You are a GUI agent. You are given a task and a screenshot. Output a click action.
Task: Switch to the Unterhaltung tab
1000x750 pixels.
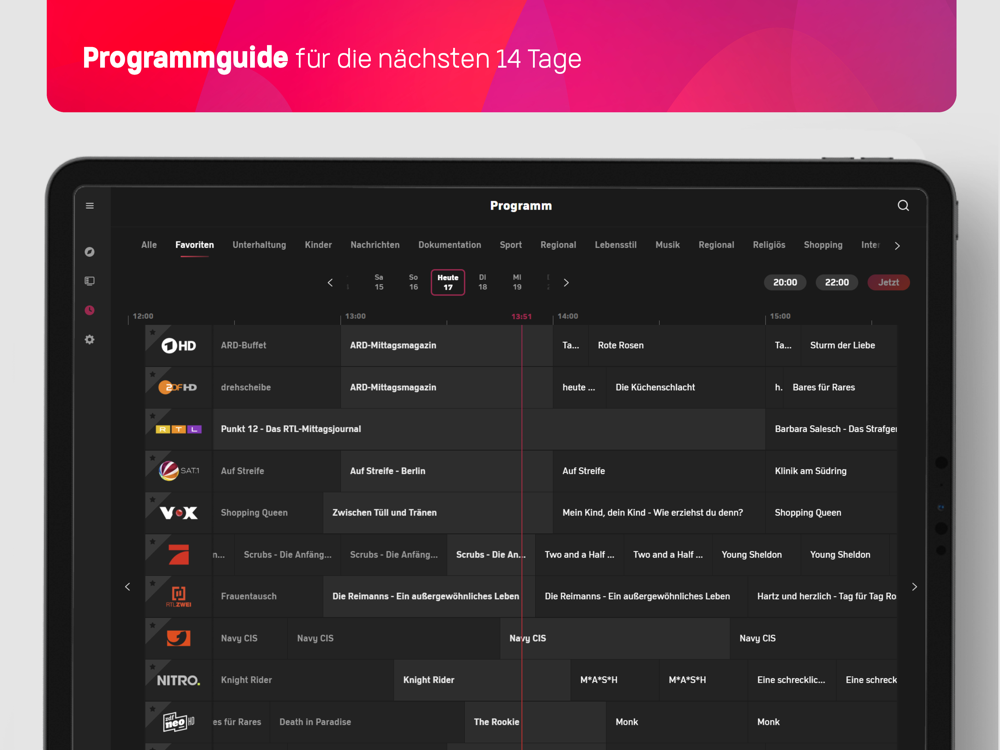259,245
